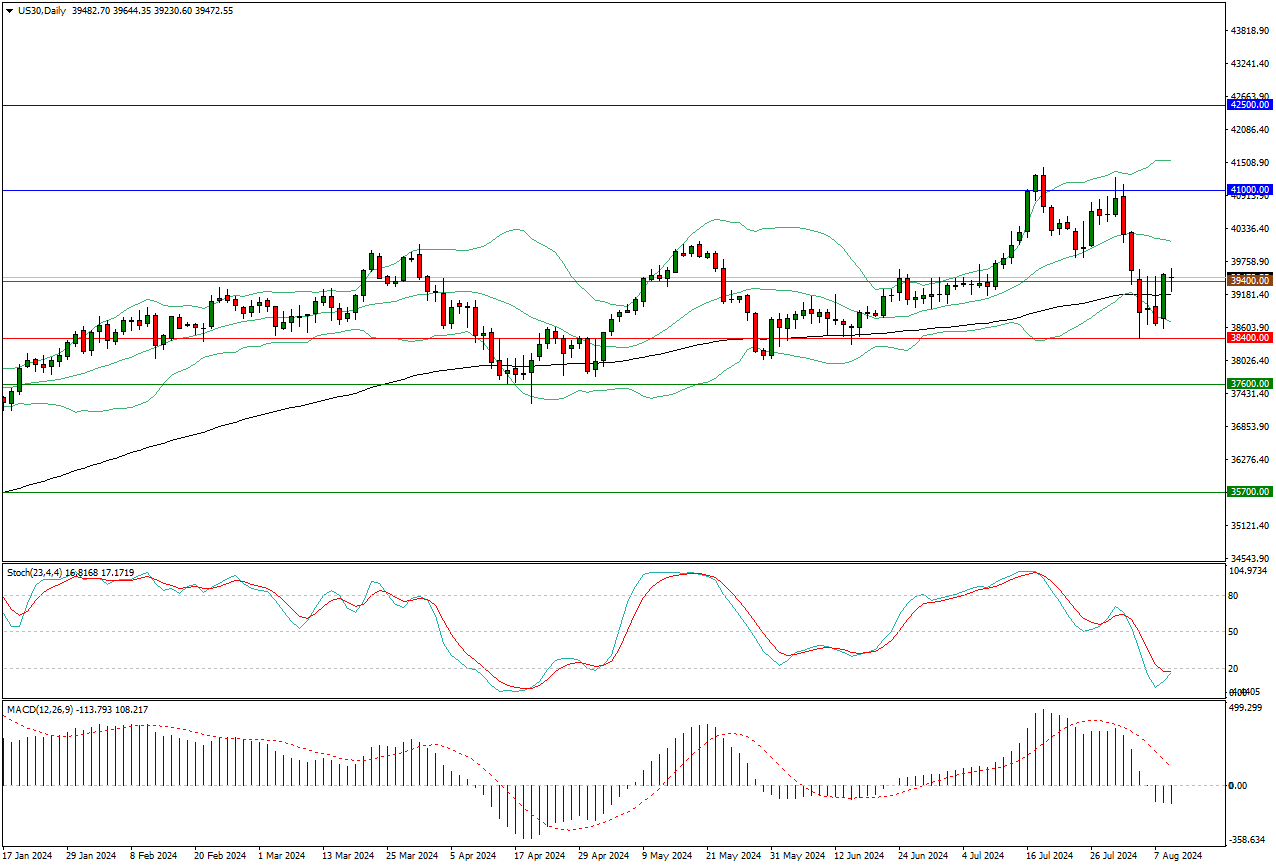Select the 39400.00 price tag
The height and width of the screenshot is (867, 1276).
pyautogui.click(x=1250, y=281)
